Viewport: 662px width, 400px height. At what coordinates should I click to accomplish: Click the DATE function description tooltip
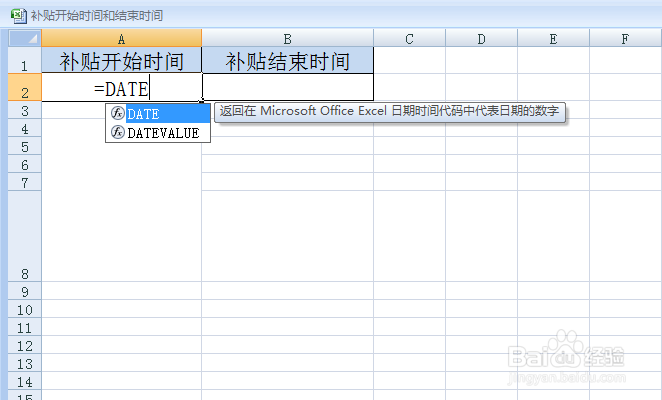(390, 112)
